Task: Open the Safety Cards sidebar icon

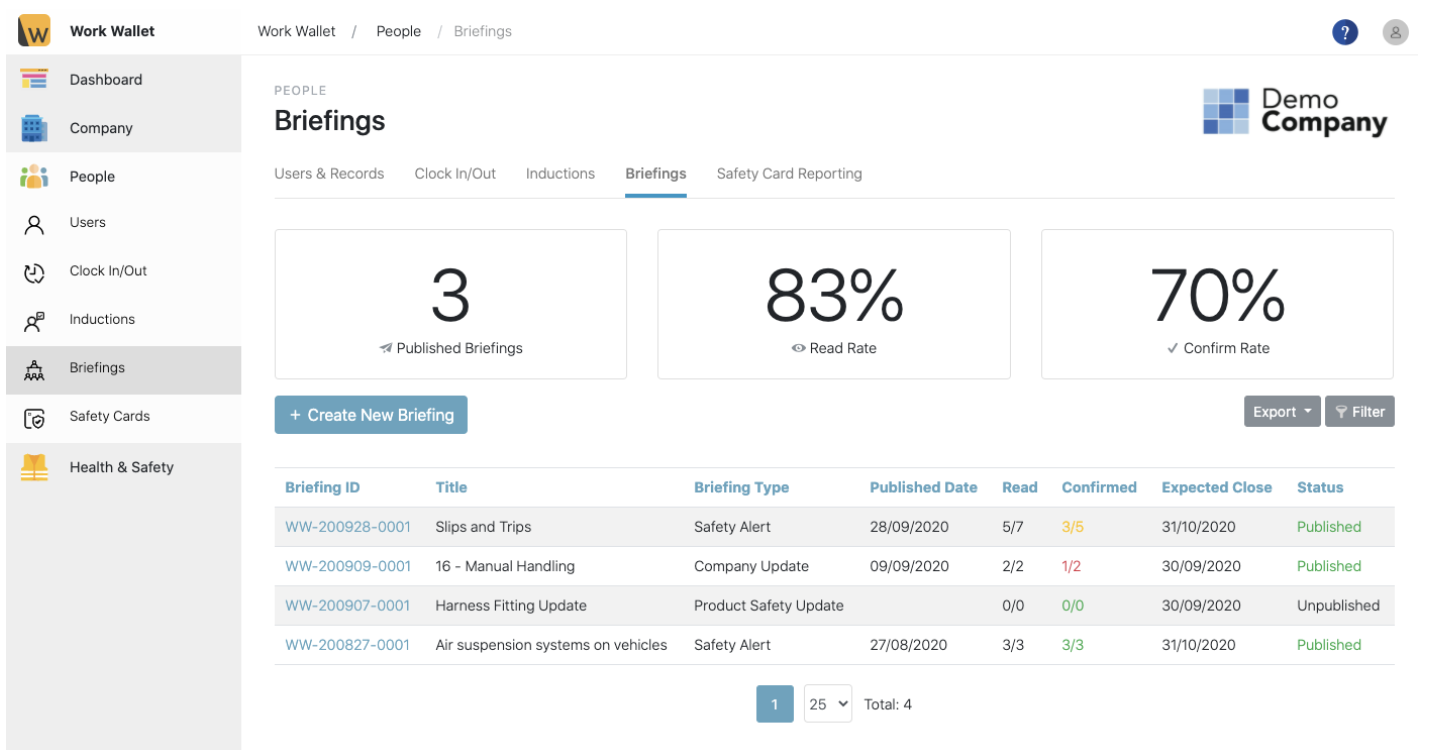Action: pyautogui.click(x=34, y=417)
